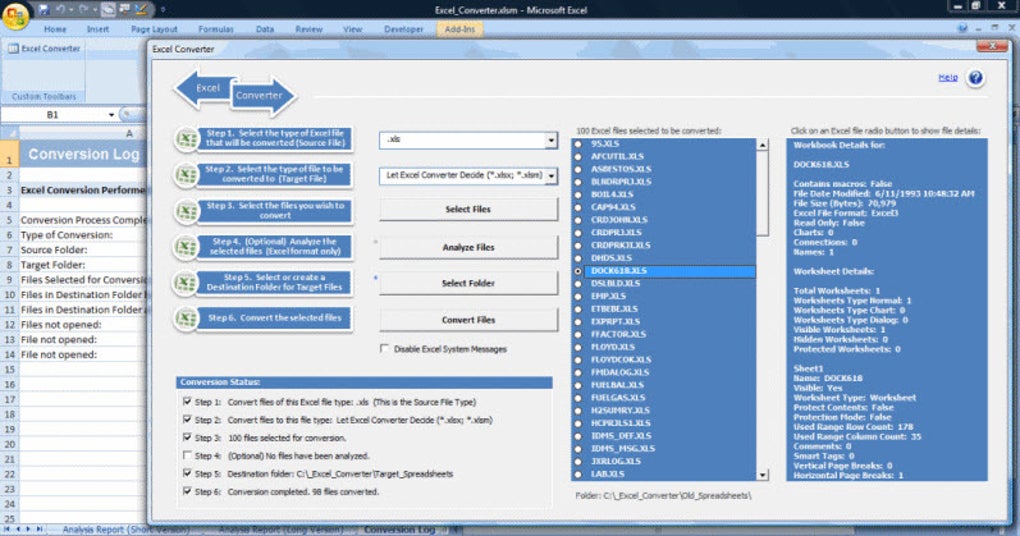Open the Redo history dropdown arrow
The height and width of the screenshot is (536, 1020).
[x=93, y=10]
